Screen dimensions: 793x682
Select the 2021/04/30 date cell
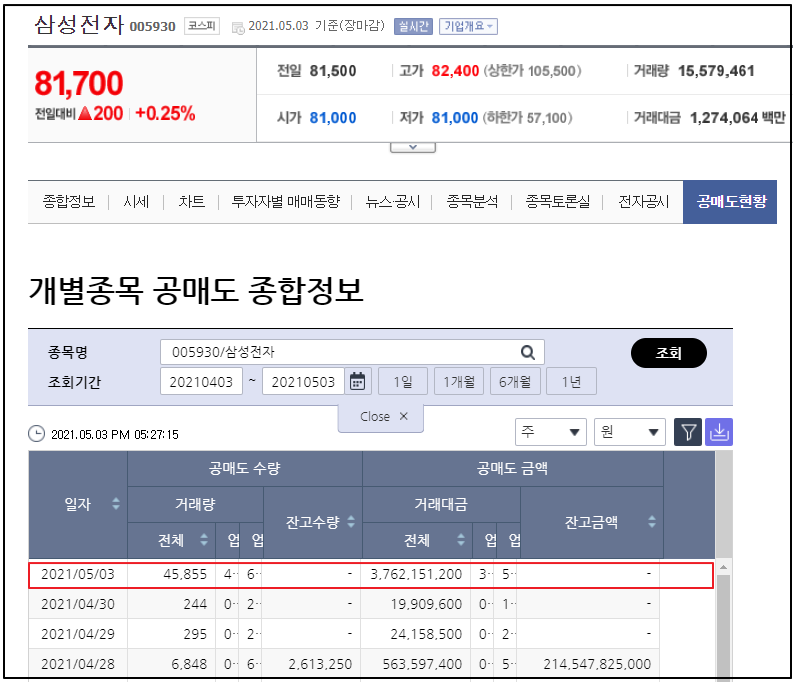(x=78, y=604)
